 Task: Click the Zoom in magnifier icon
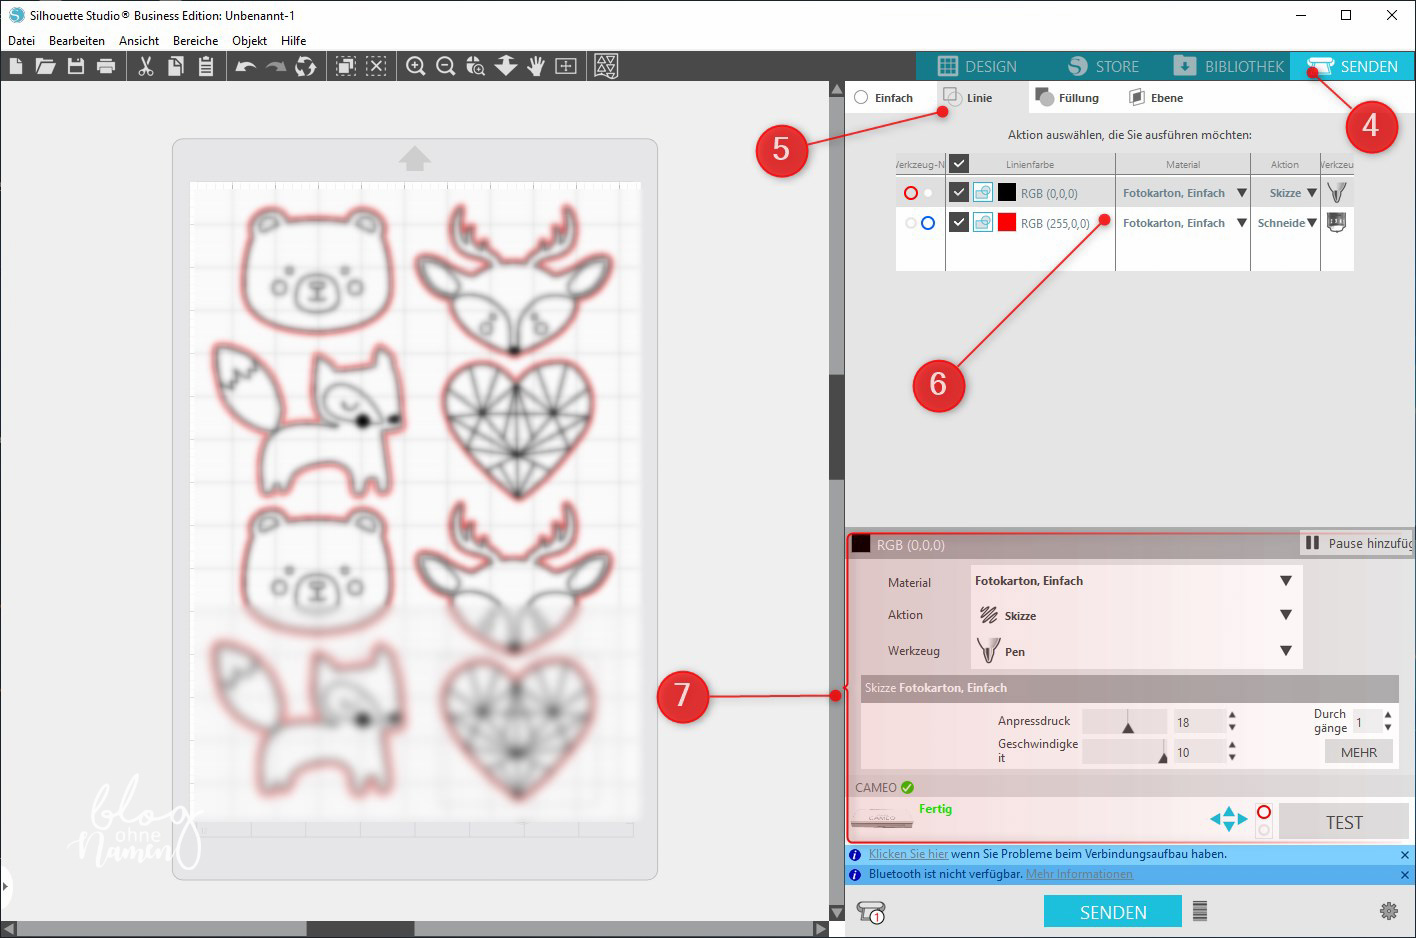point(415,66)
